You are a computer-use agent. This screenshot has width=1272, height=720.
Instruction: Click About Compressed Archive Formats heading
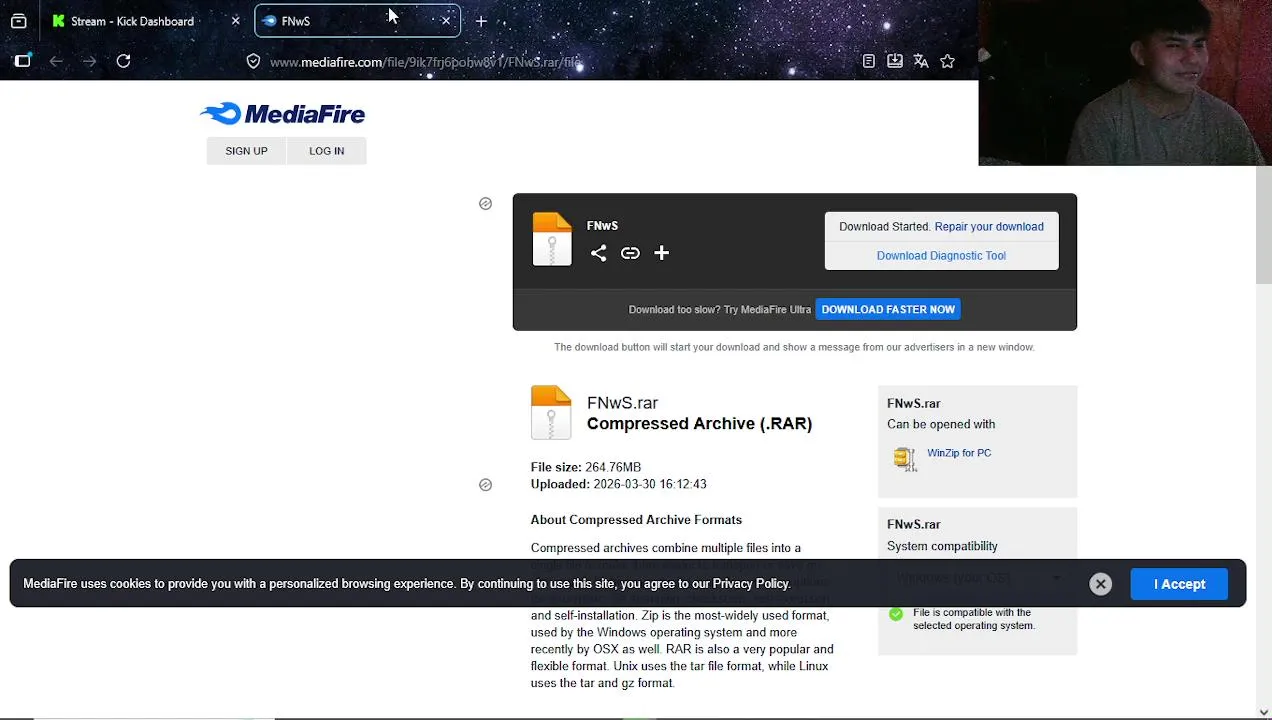click(636, 520)
